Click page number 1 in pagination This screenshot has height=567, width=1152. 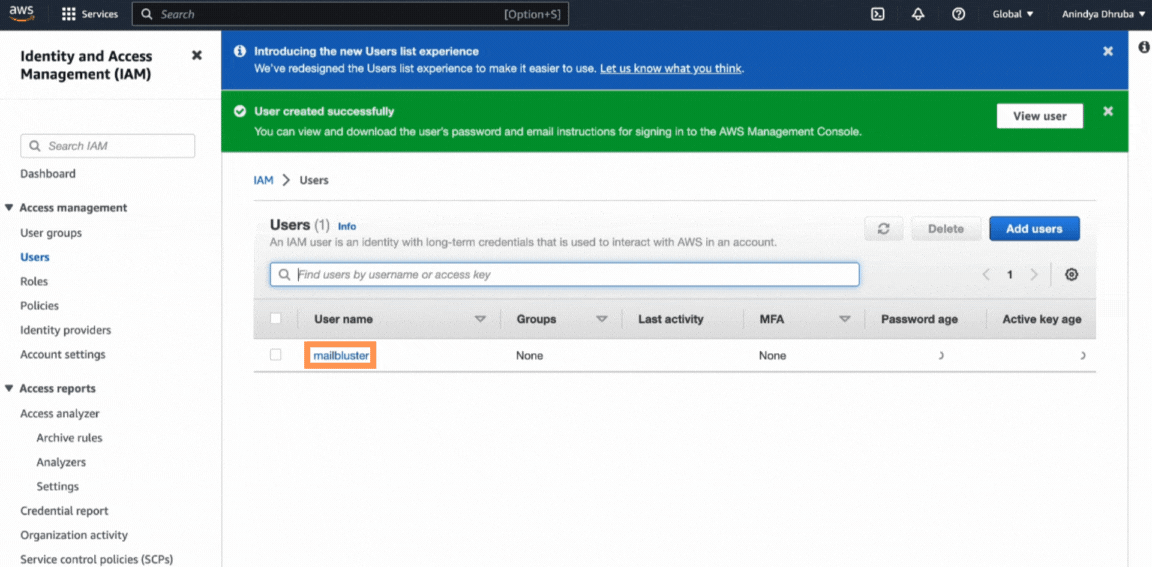(1010, 275)
